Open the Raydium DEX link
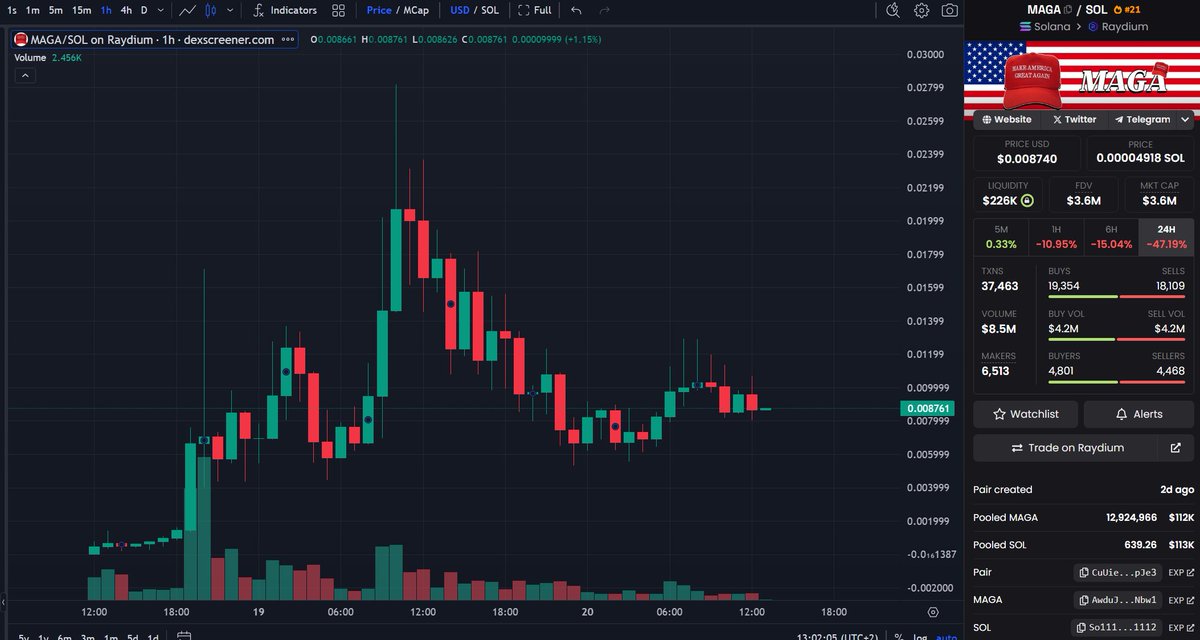 (1116, 26)
